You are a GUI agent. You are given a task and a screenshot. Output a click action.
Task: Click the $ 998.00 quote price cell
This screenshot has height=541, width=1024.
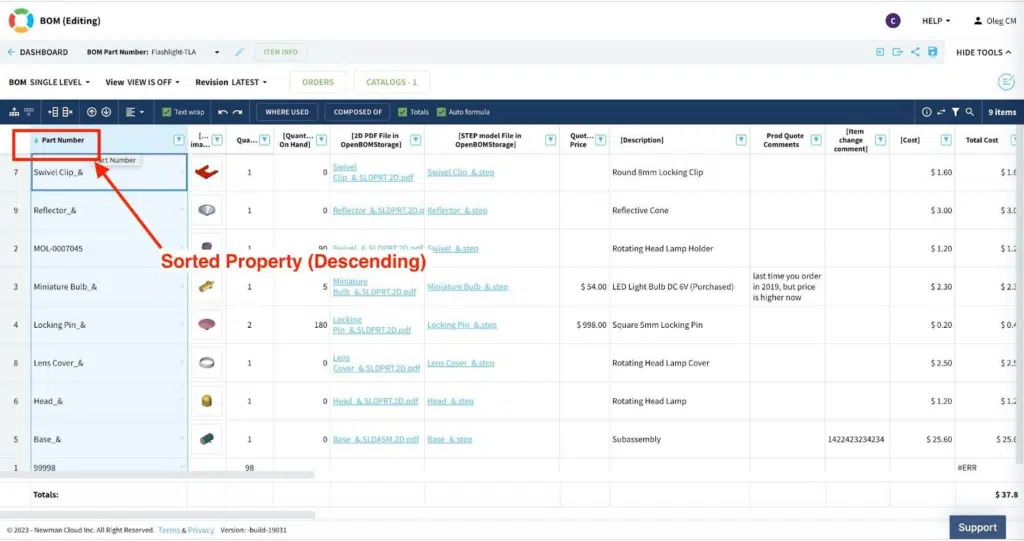point(584,325)
